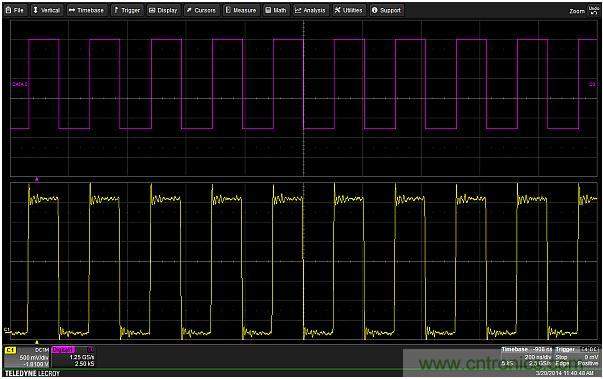Viewport: 603px width, 379px height.
Task: Click the Undo button at top right
Action: (594, 10)
